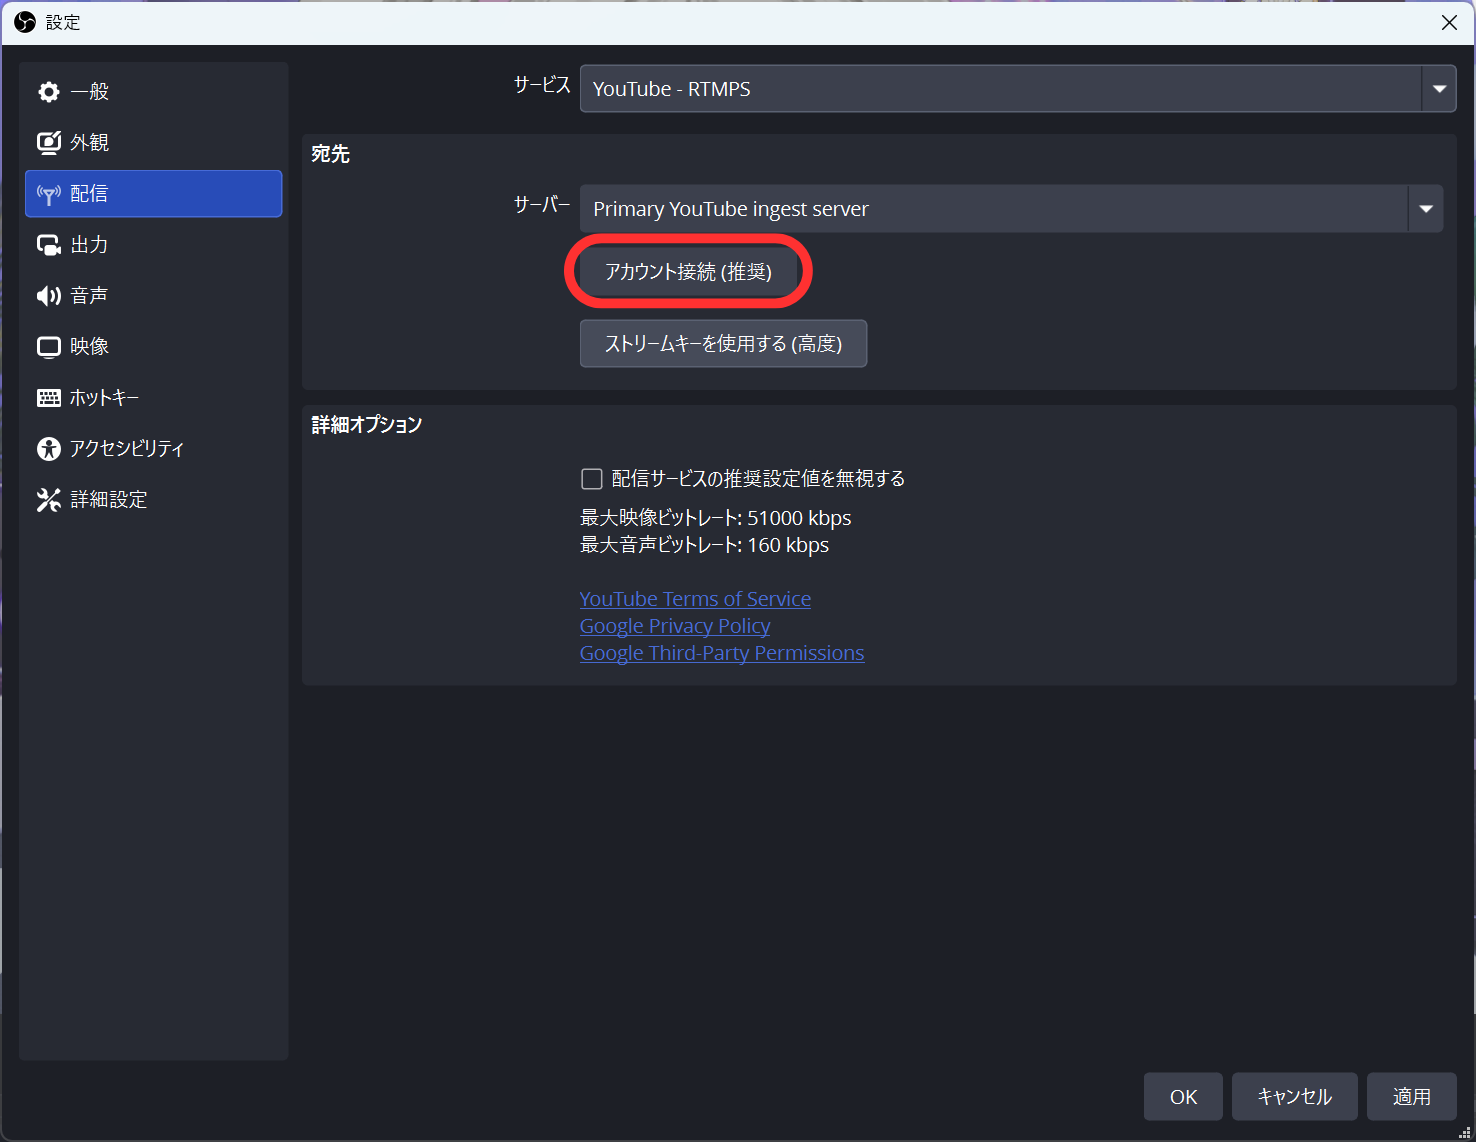The width and height of the screenshot is (1476, 1142).
Task: Click 最大映像ビットレート: 51000 kbps text
Action: pyautogui.click(x=716, y=518)
